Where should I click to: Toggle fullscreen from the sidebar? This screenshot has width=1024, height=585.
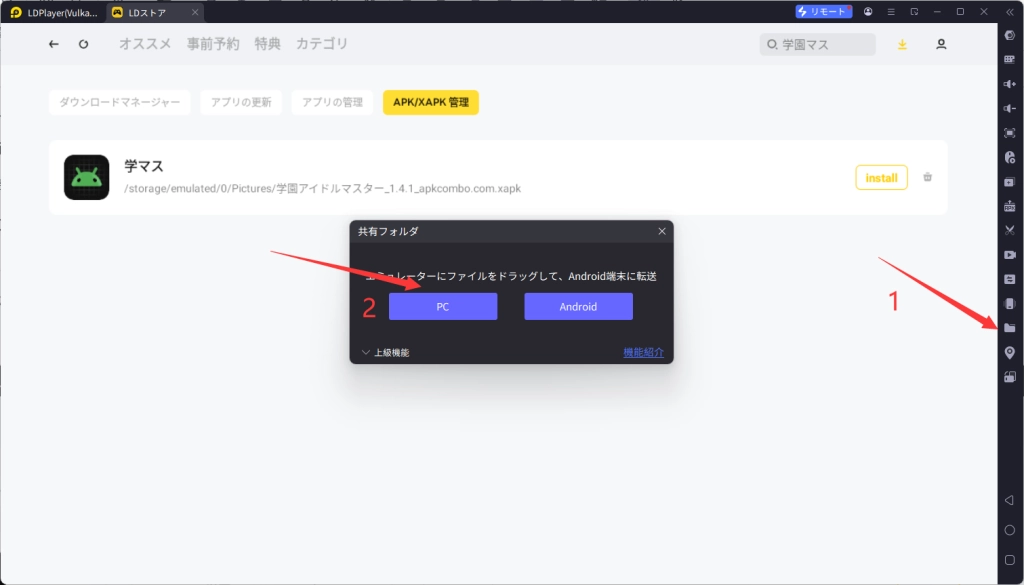[1010, 133]
